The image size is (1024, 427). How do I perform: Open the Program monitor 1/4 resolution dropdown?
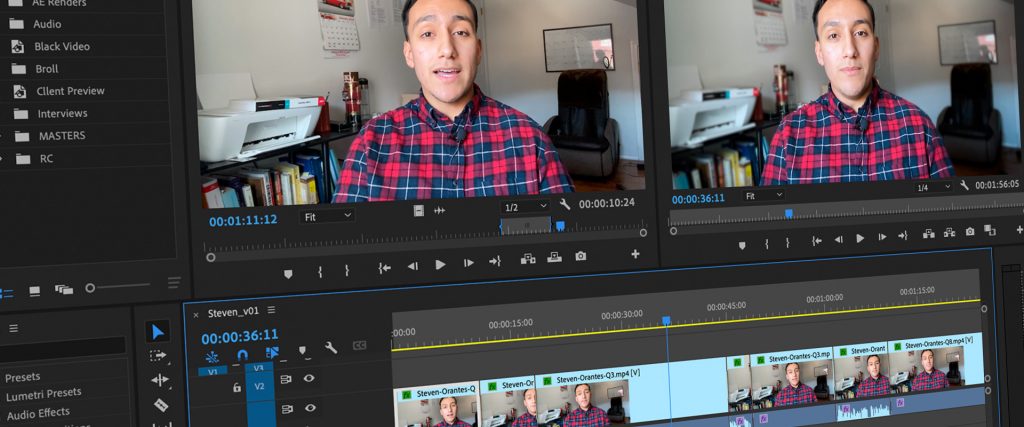click(933, 187)
